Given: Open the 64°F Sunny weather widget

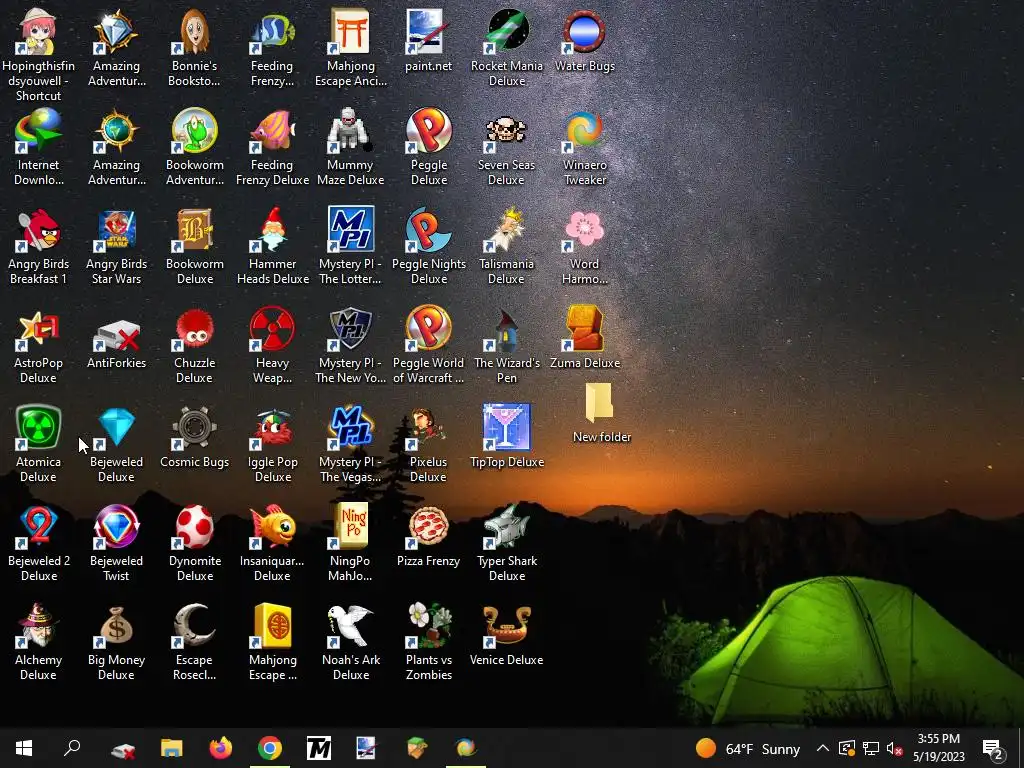Looking at the screenshot, I should (748, 748).
